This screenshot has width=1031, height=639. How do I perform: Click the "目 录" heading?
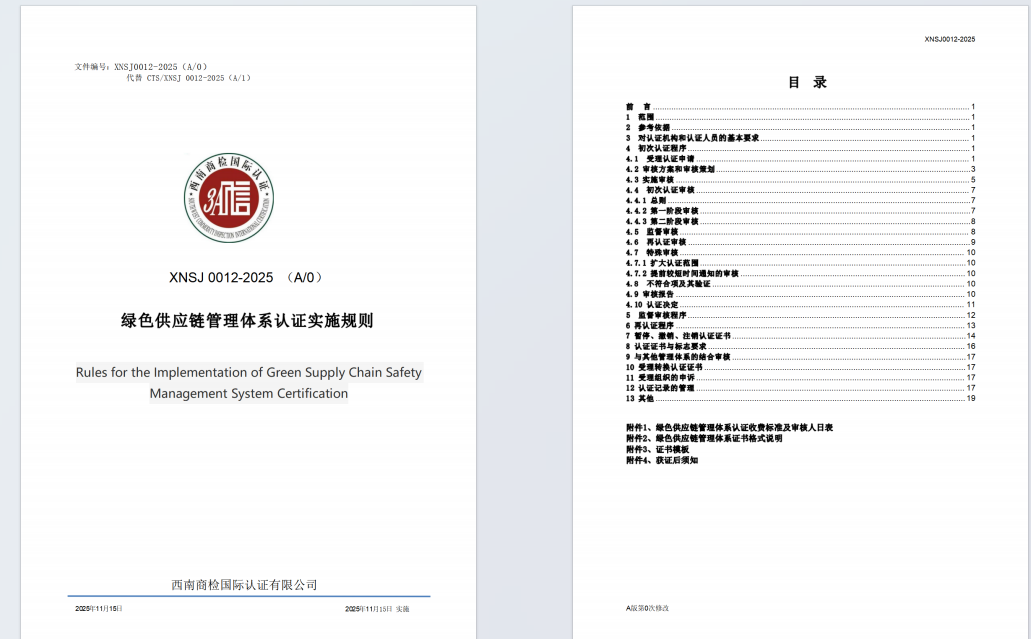807,83
